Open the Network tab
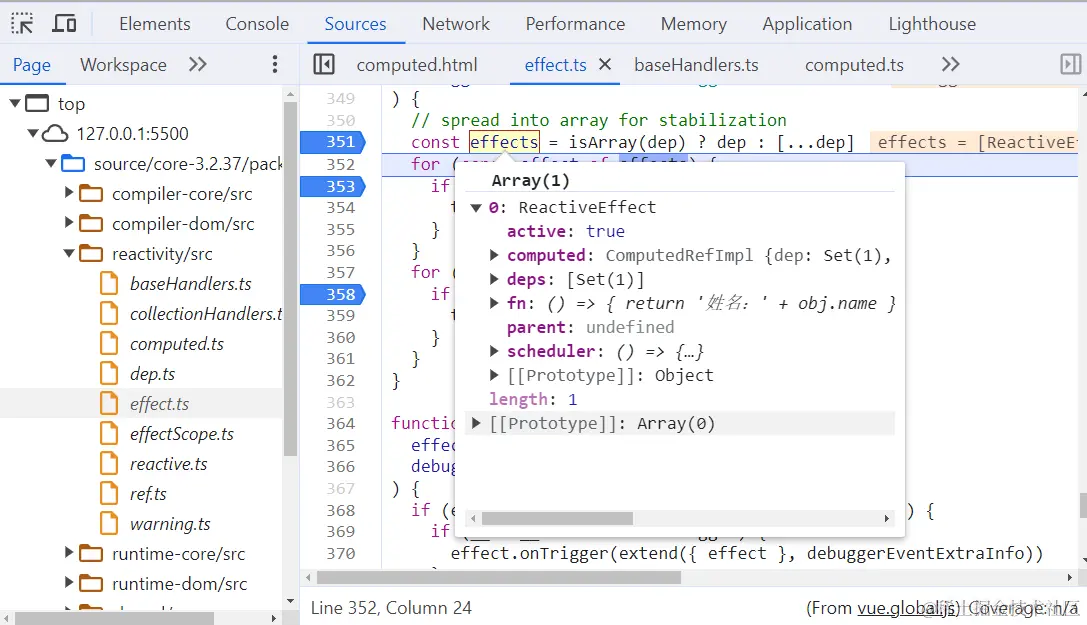The height and width of the screenshot is (625, 1087). 456,24
